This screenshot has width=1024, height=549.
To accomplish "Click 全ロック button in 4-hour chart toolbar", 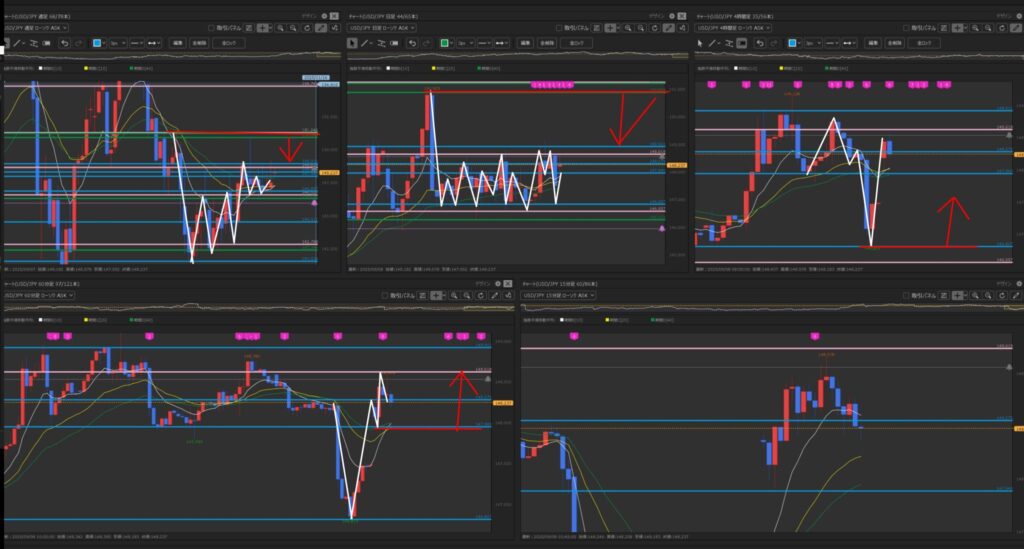I will pos(924,43).
